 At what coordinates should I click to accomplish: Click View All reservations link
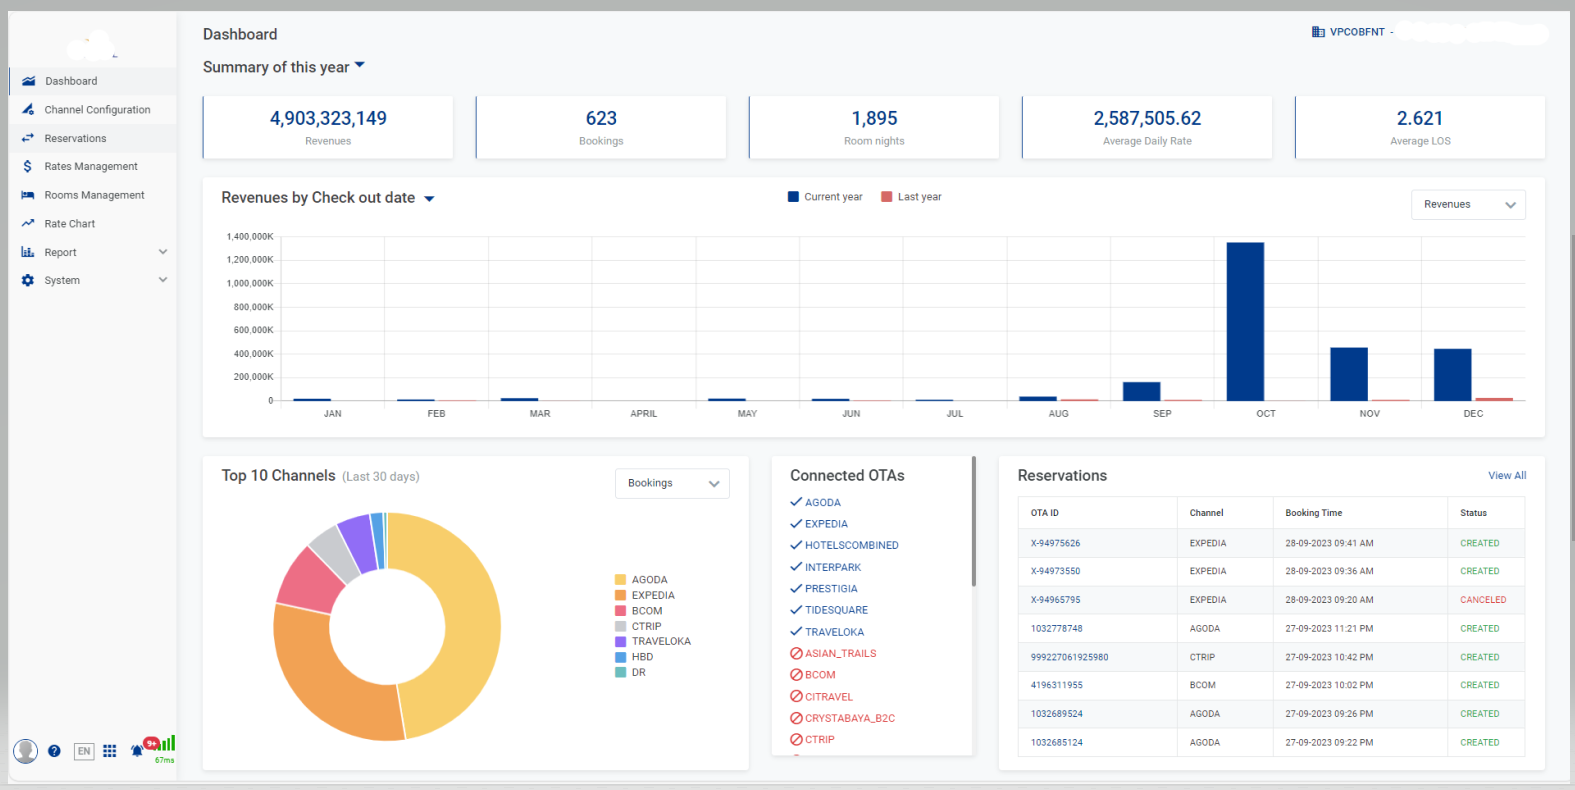pos(1506,476)
